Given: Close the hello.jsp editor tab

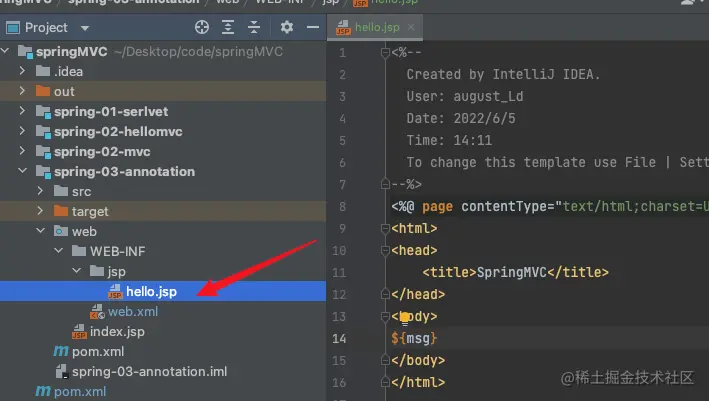Looking at the screenshot, I should click(x=411, y=27).
